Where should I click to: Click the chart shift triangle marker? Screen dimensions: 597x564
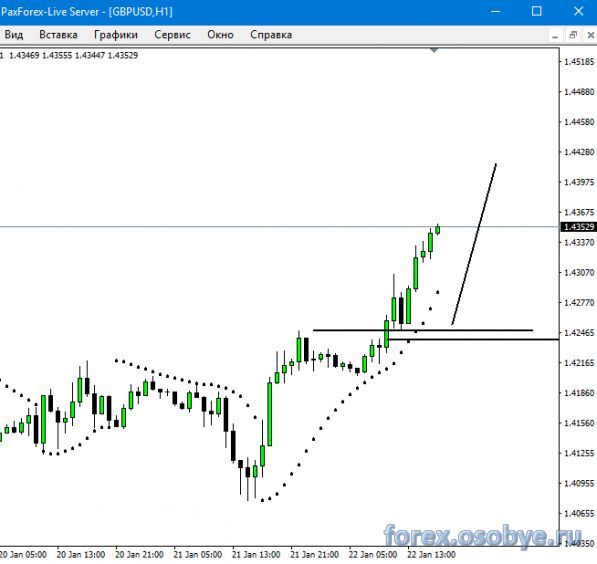(434, 50)
